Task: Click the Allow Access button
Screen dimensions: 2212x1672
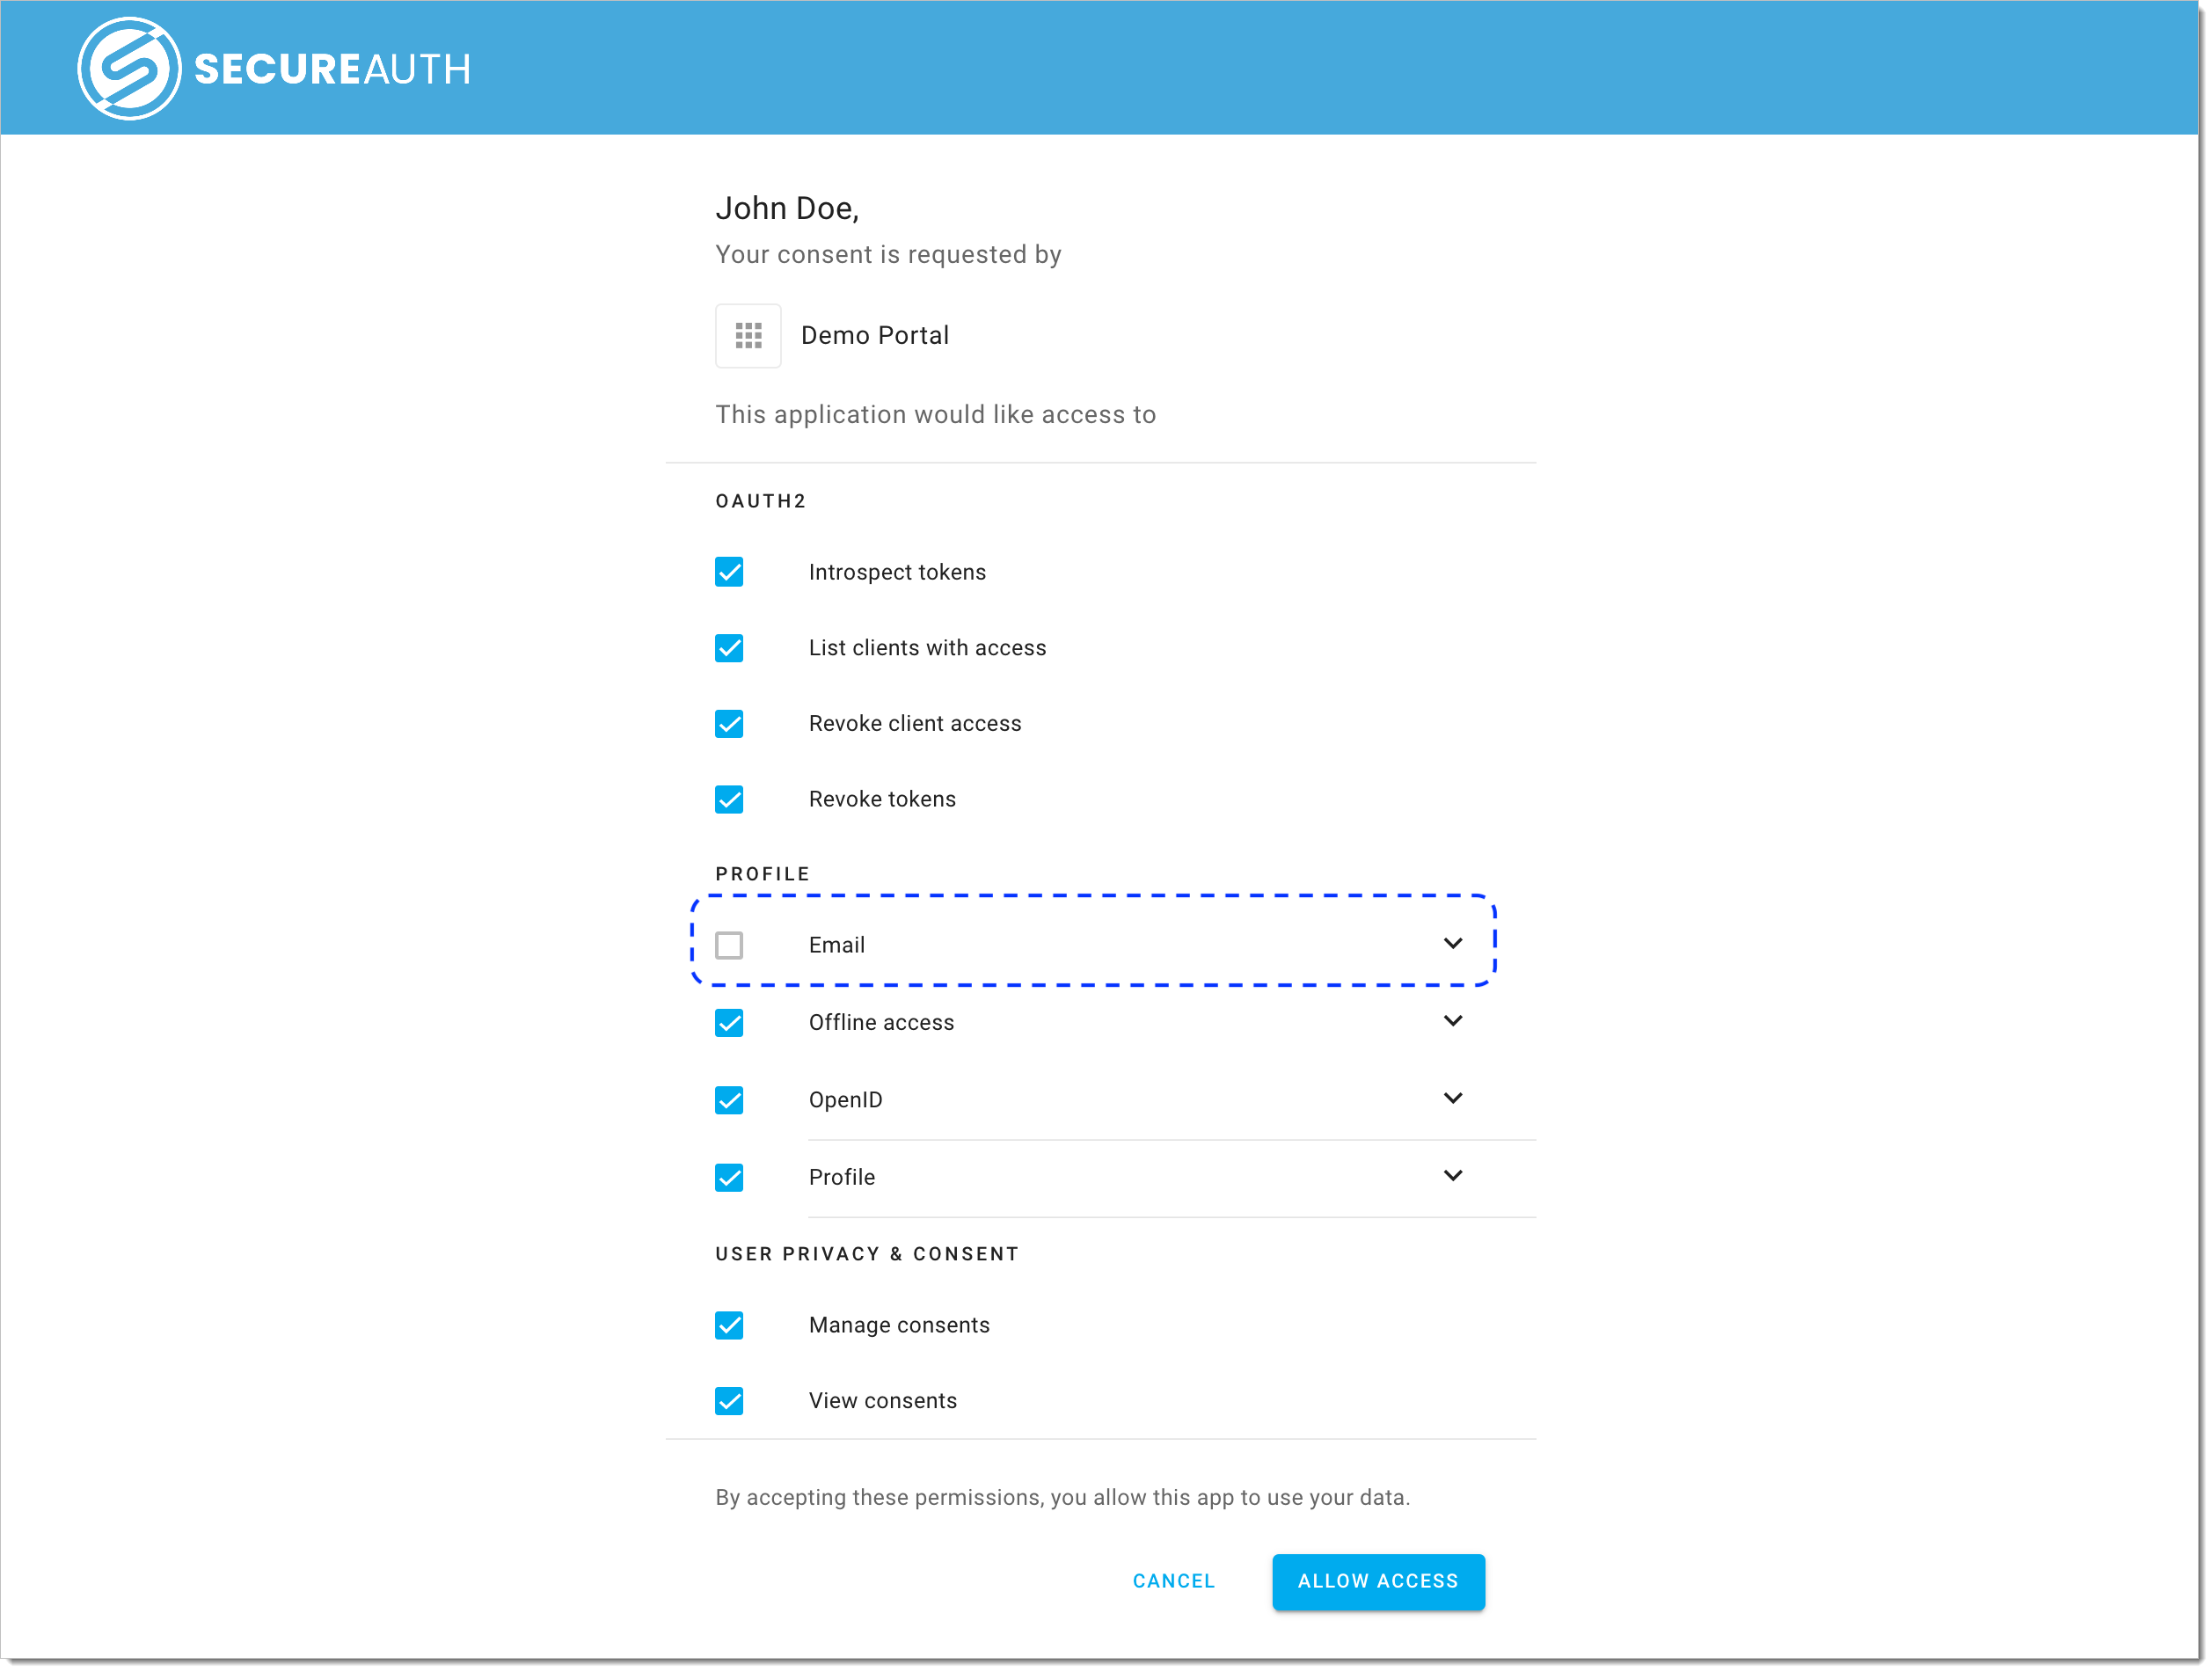Action: point(1378,1582)
